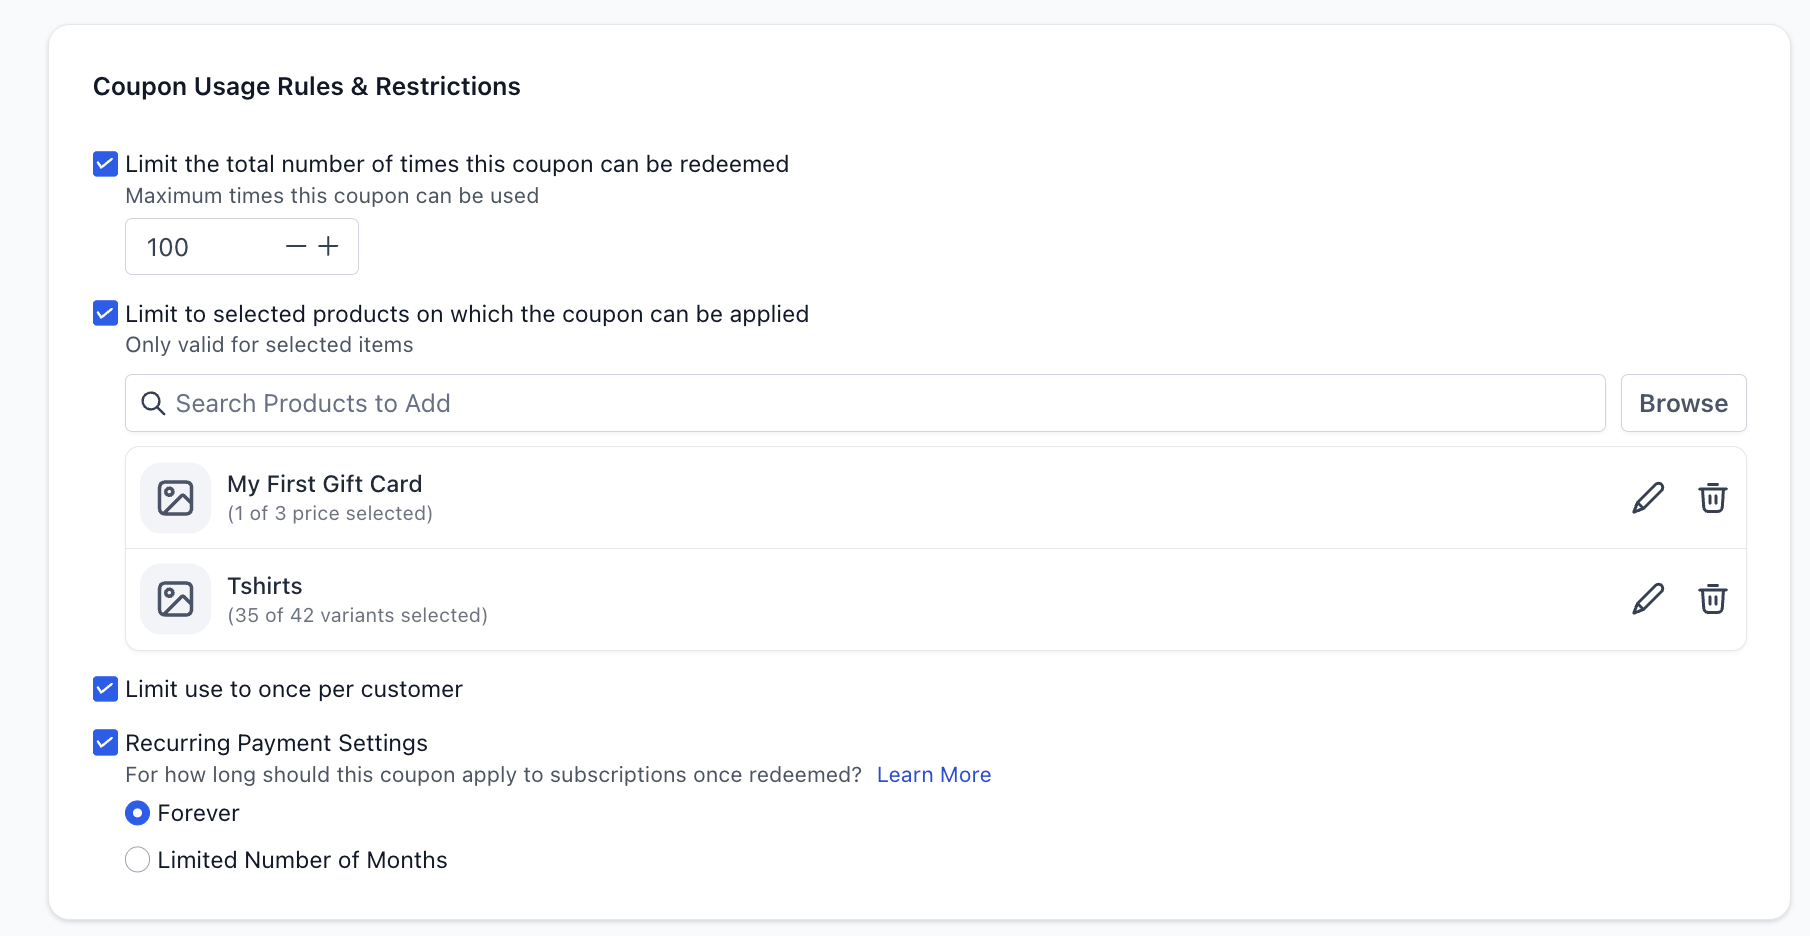Uncheck limit total redemptions checkbox
Screen dimensions: 1810x936
(105, 164)
